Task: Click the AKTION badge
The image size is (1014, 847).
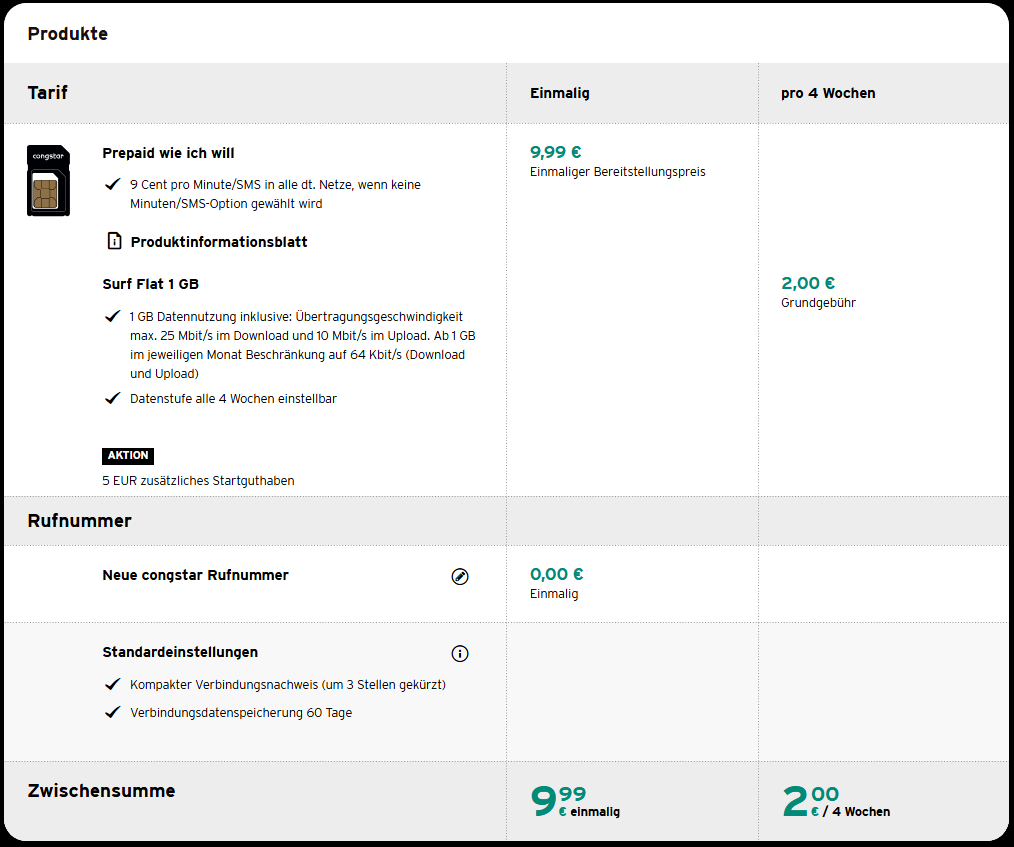Action: click(x=128, y=456)
